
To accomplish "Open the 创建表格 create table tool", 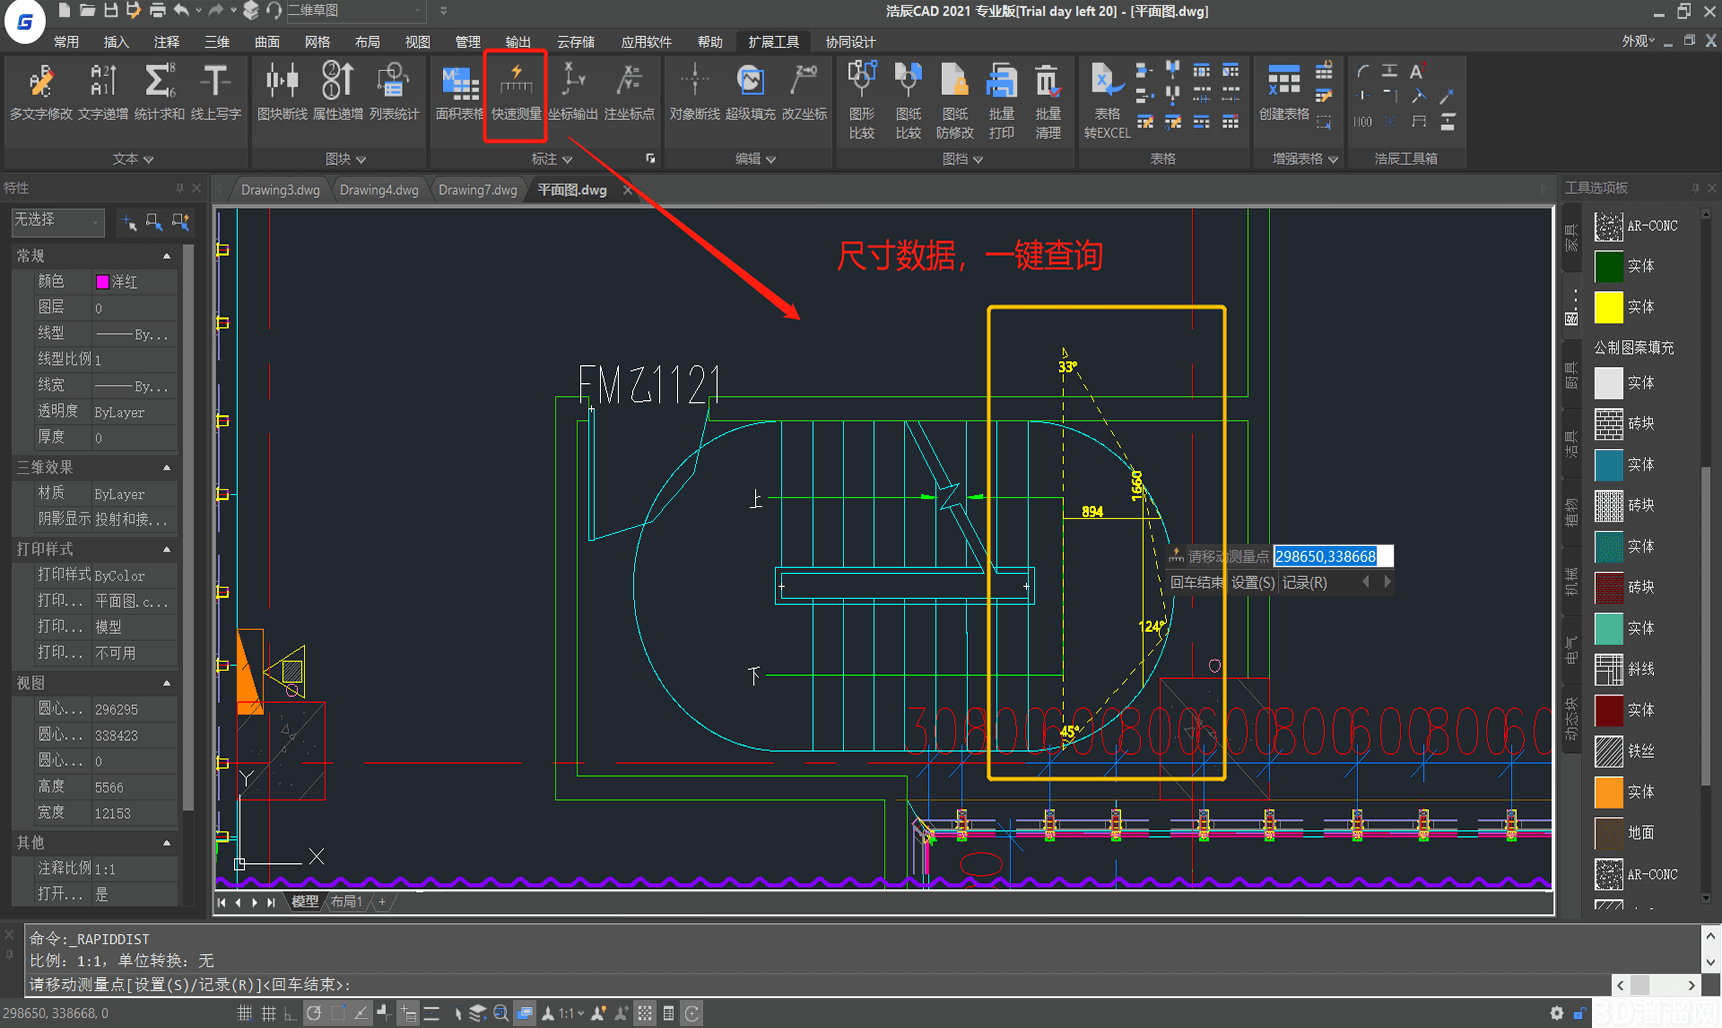I will [1284, 92].
